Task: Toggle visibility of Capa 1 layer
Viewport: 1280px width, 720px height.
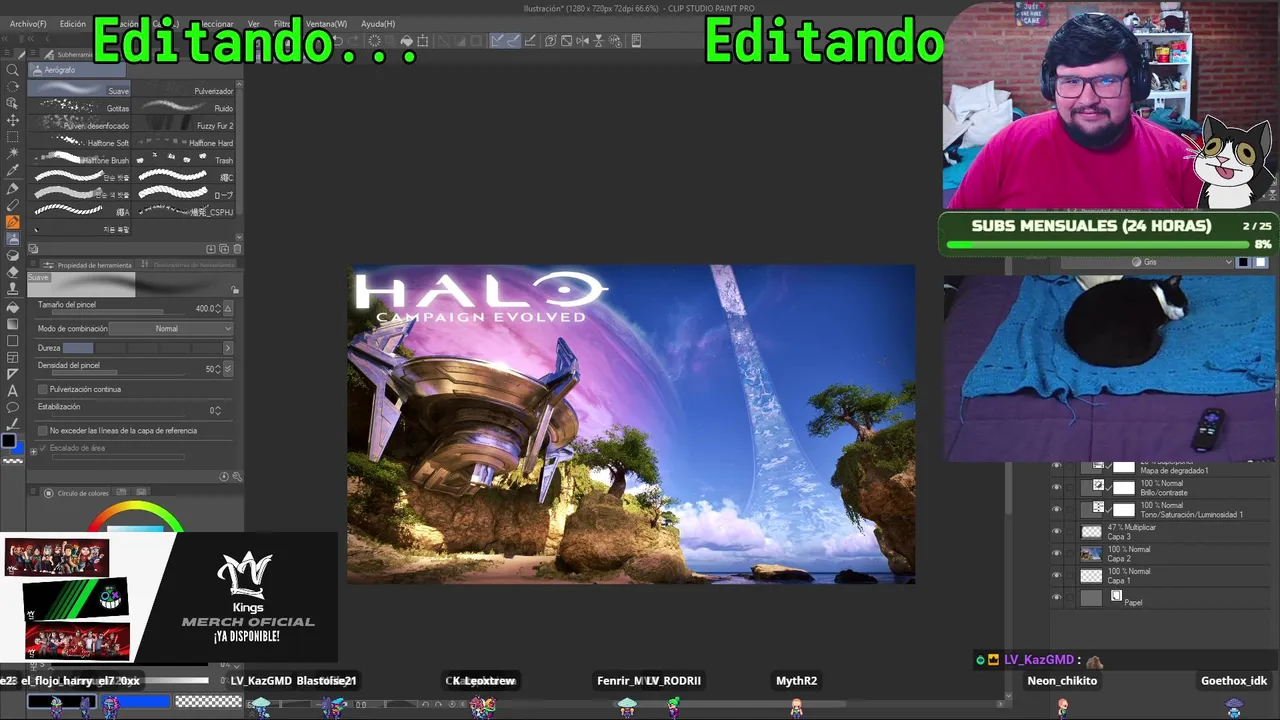Action: click(1056, 575)
